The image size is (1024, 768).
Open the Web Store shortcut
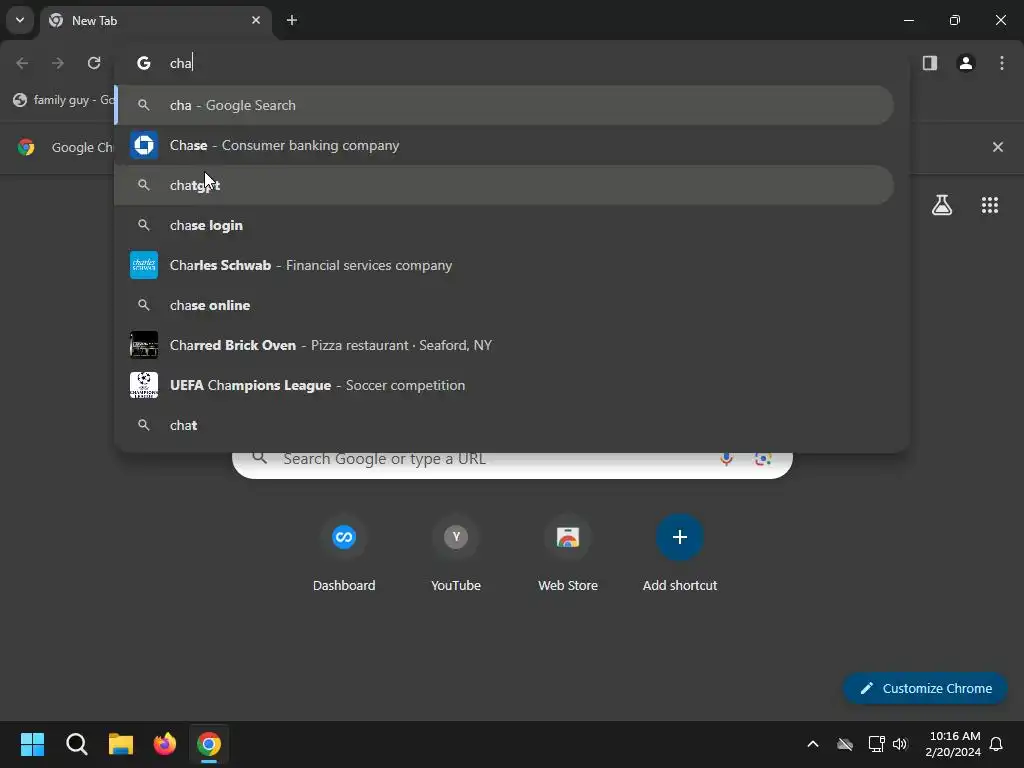tap(568, 554)
